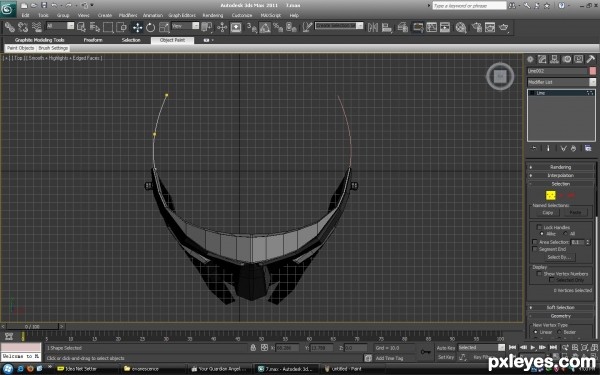Screen dimensions: 600x375
Task: Toggle the 3D Snaps icon
Action: (x=251, y=27)
